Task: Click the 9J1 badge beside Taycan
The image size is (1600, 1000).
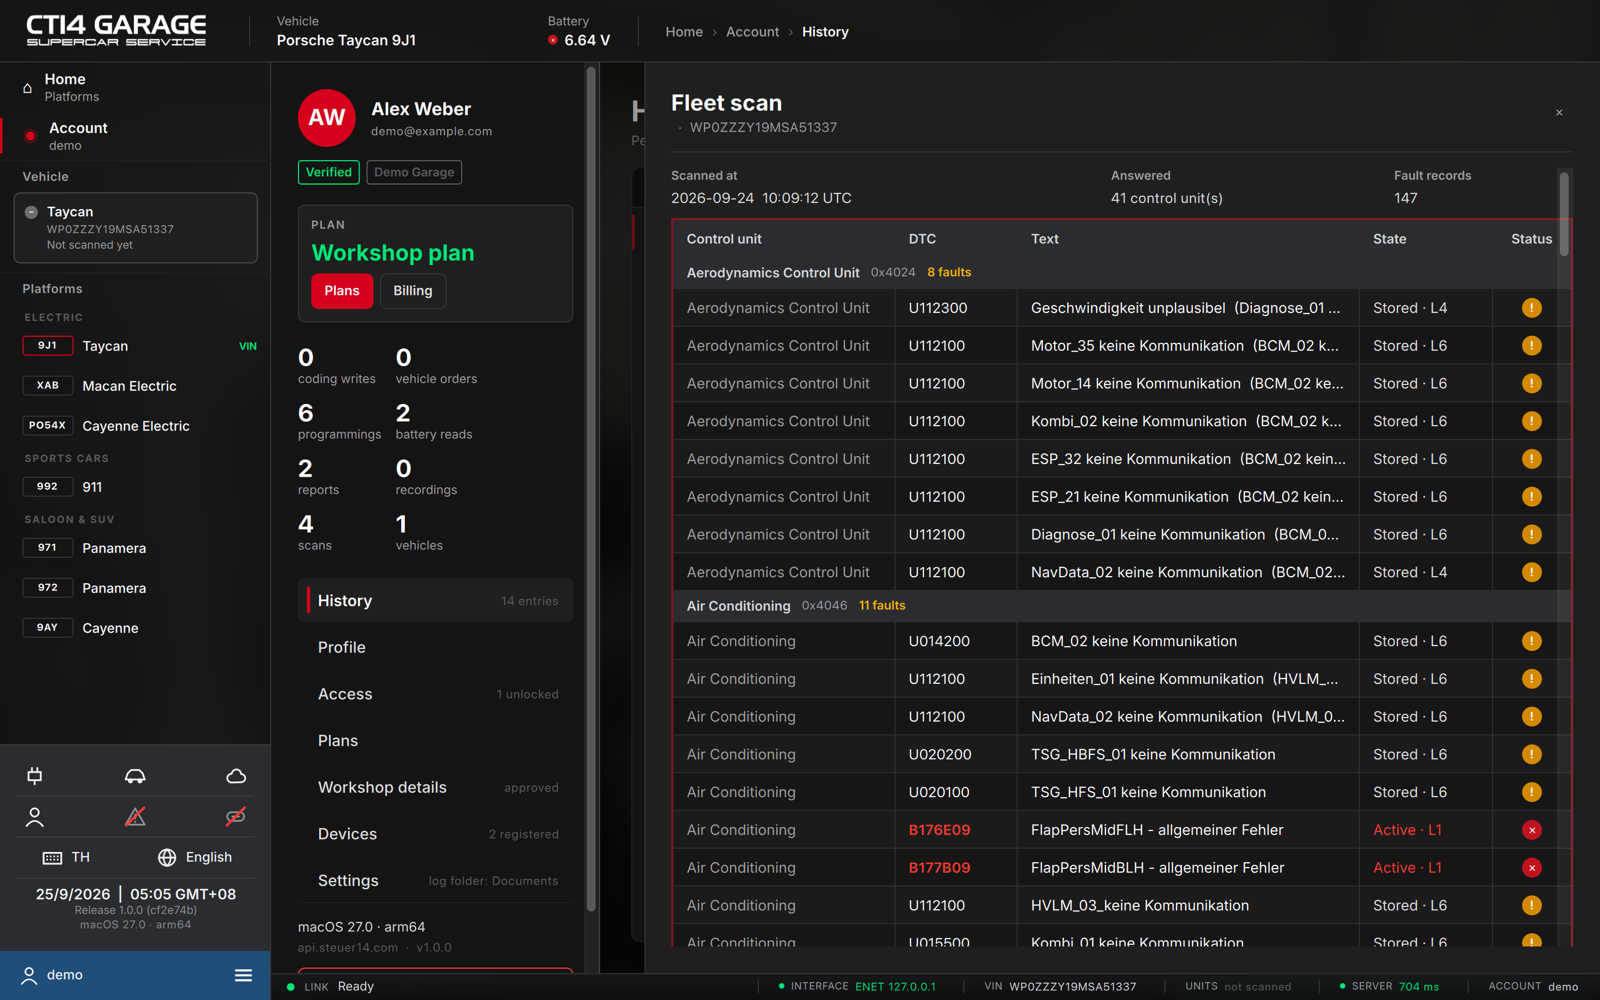Action: click(x=47, y=346)
